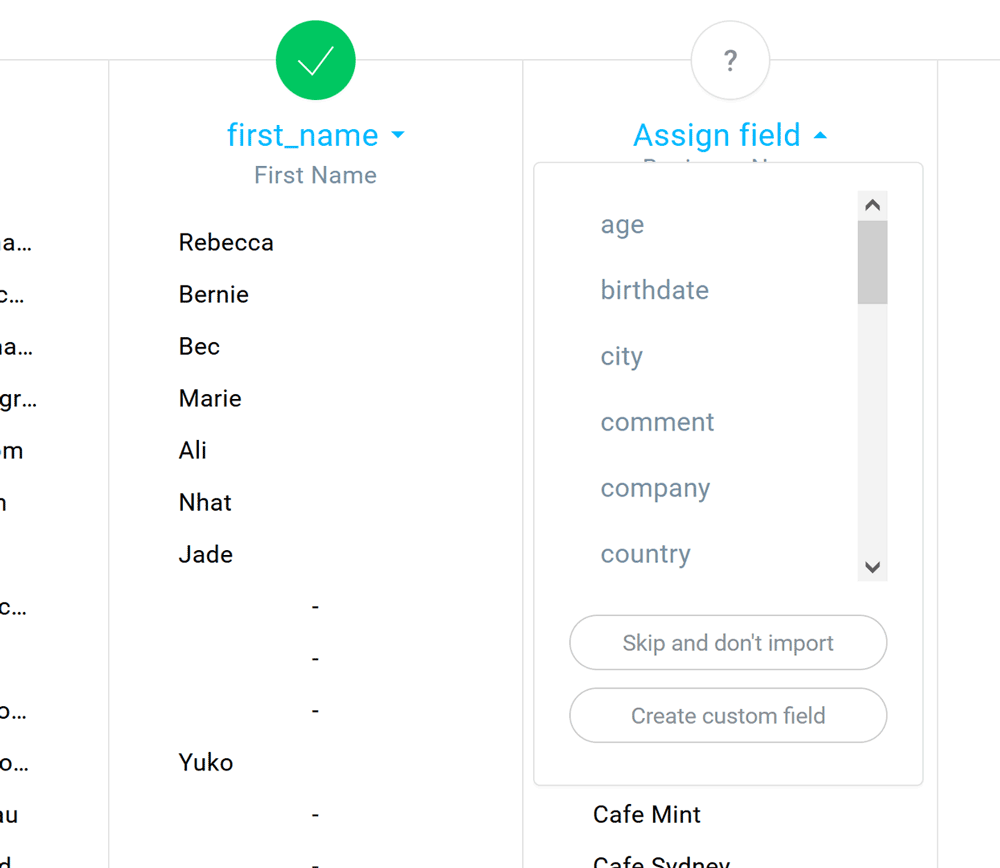Screen dimensions: 1000x868
Task: Assign the company field
Action: pyautogui.click(x=655, y=488)
